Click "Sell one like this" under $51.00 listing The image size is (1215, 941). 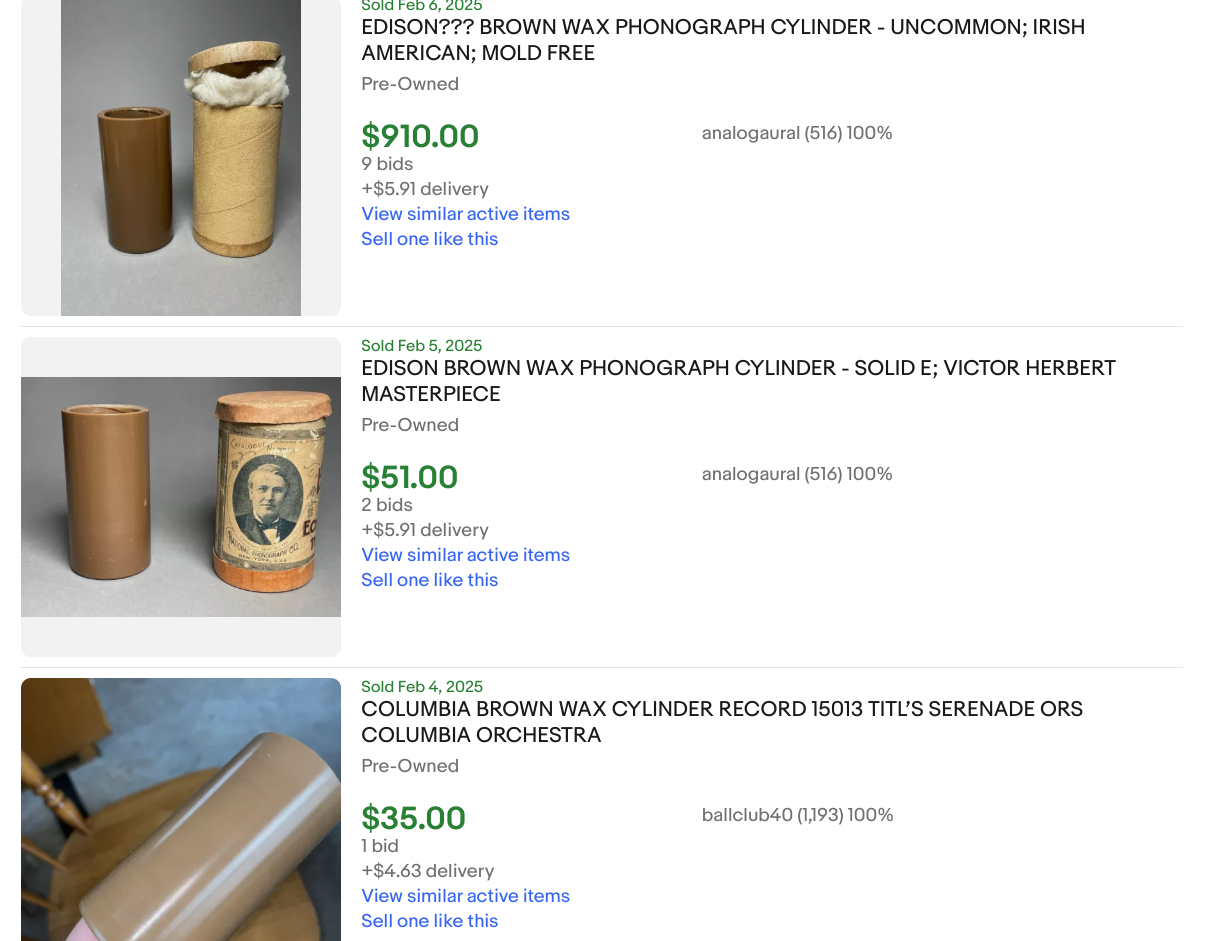pos(429,580)
